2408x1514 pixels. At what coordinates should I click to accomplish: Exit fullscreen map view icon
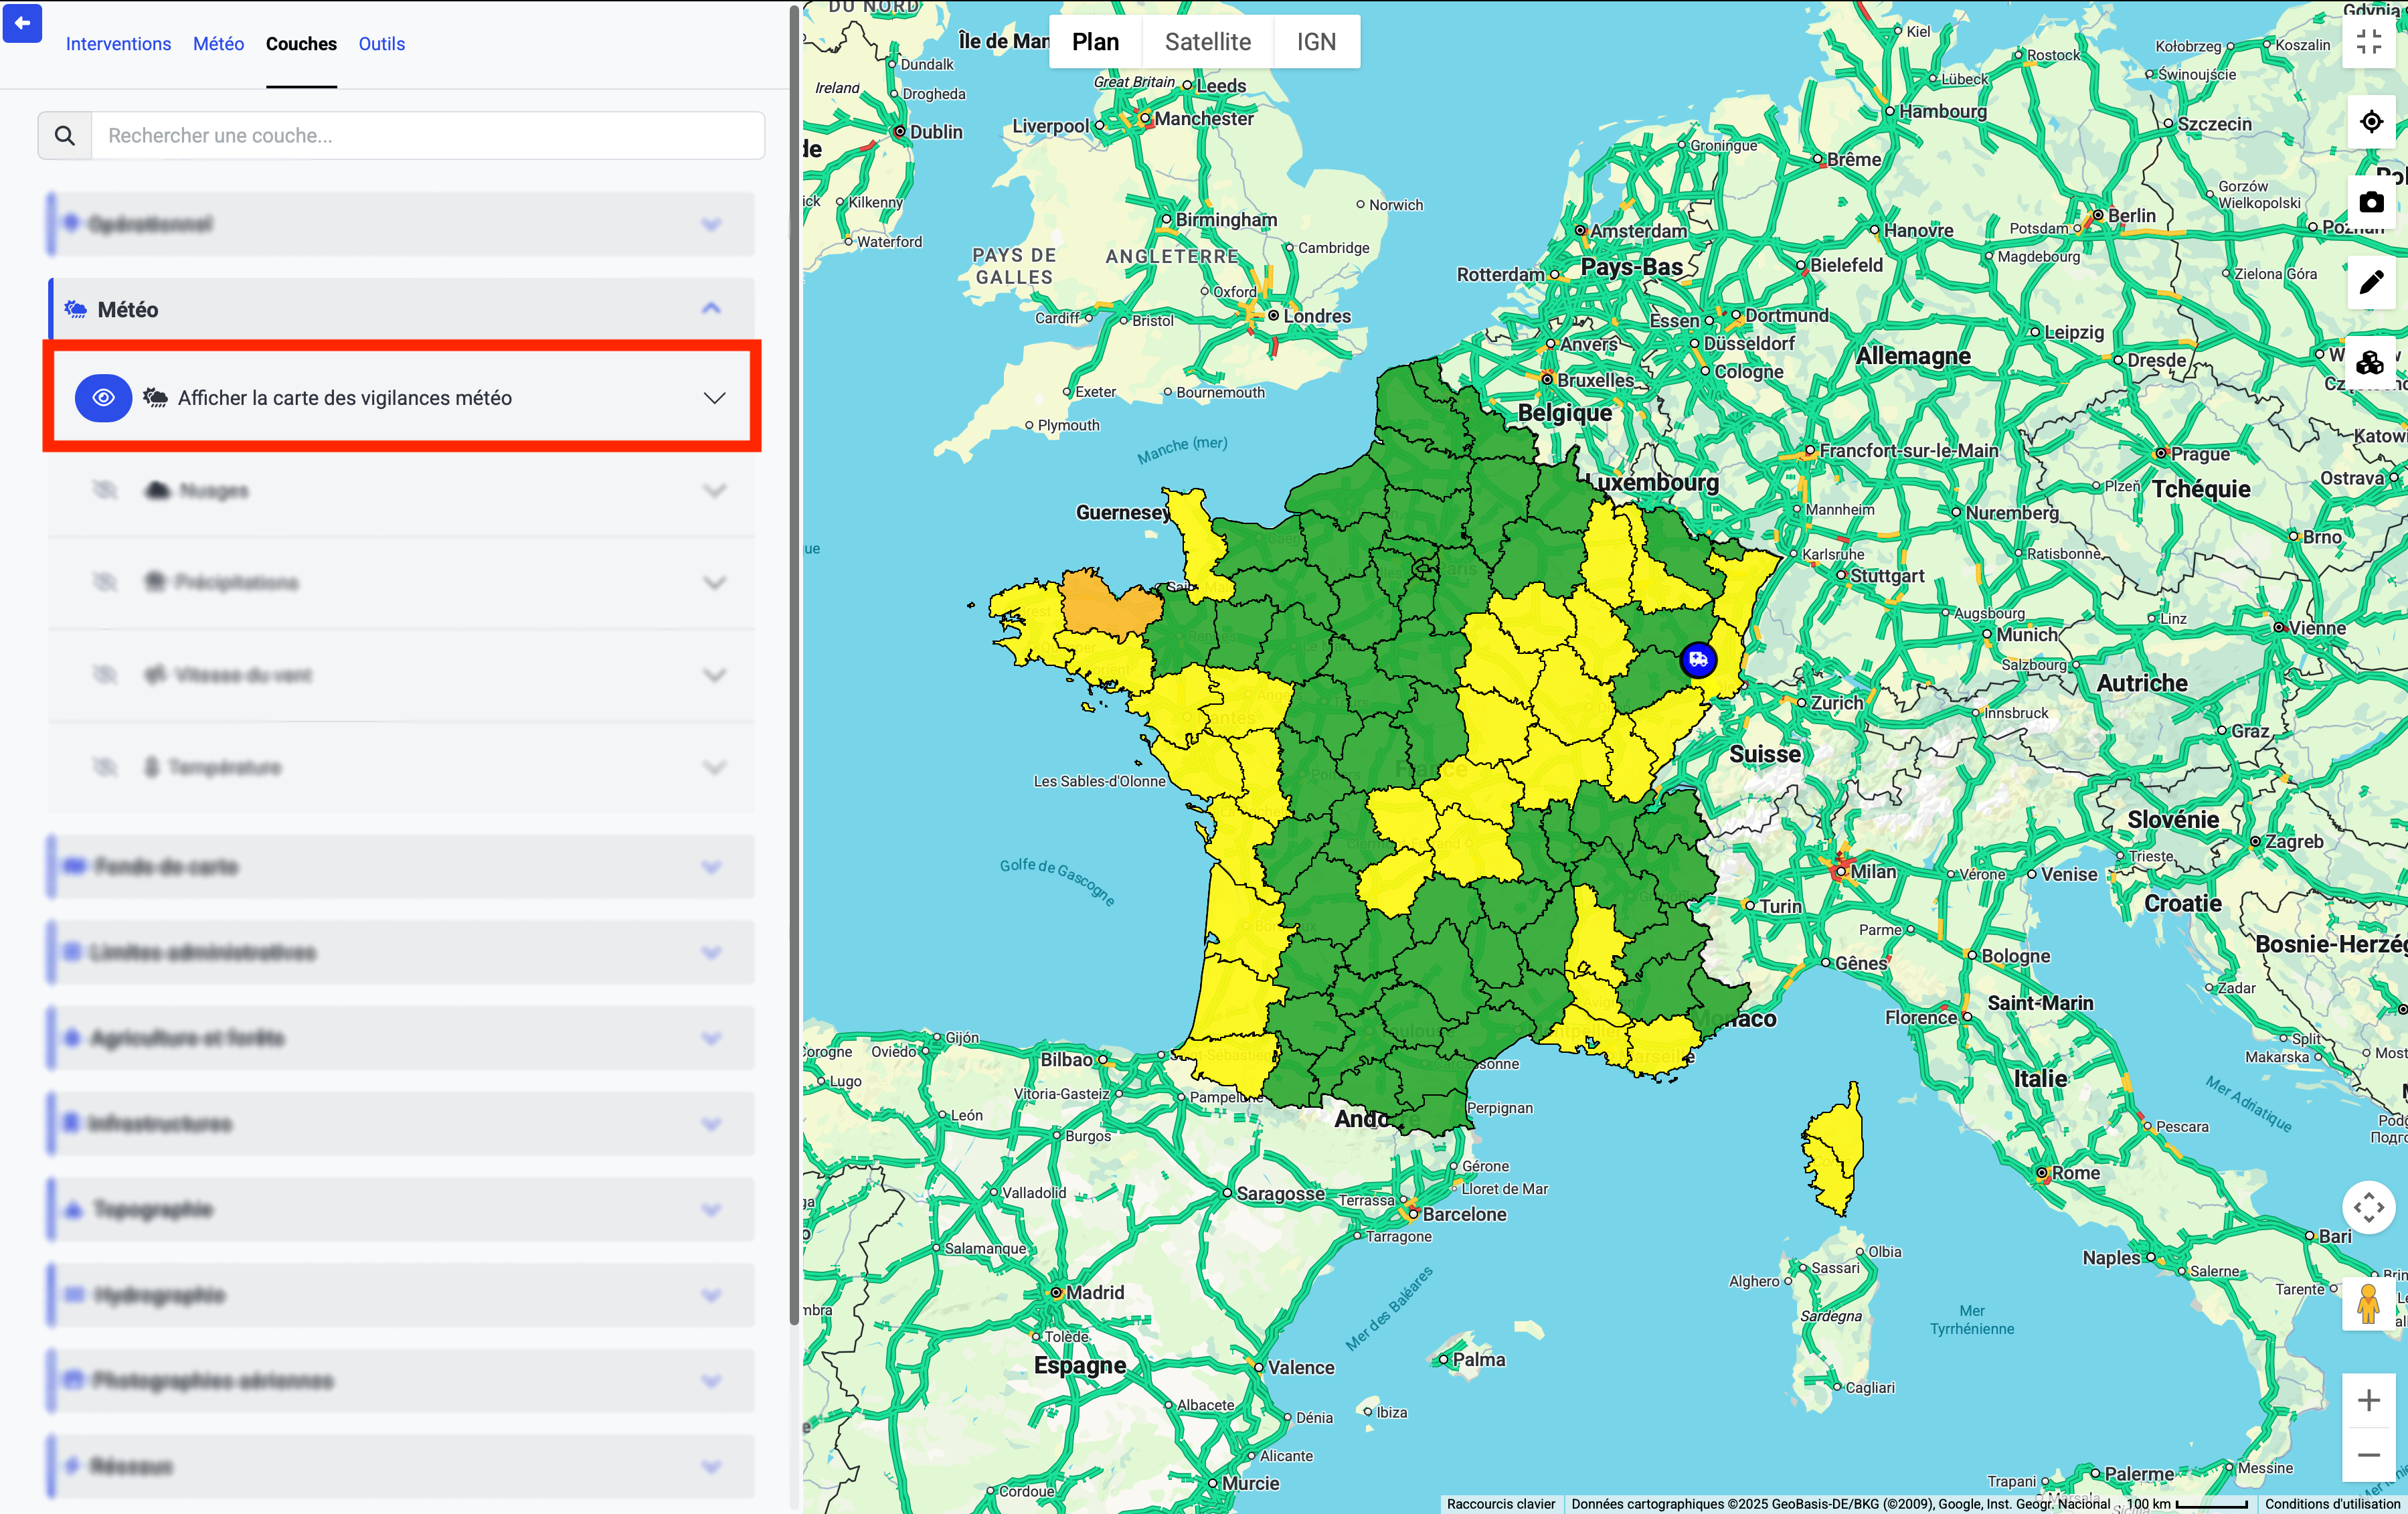[2368, 42]
